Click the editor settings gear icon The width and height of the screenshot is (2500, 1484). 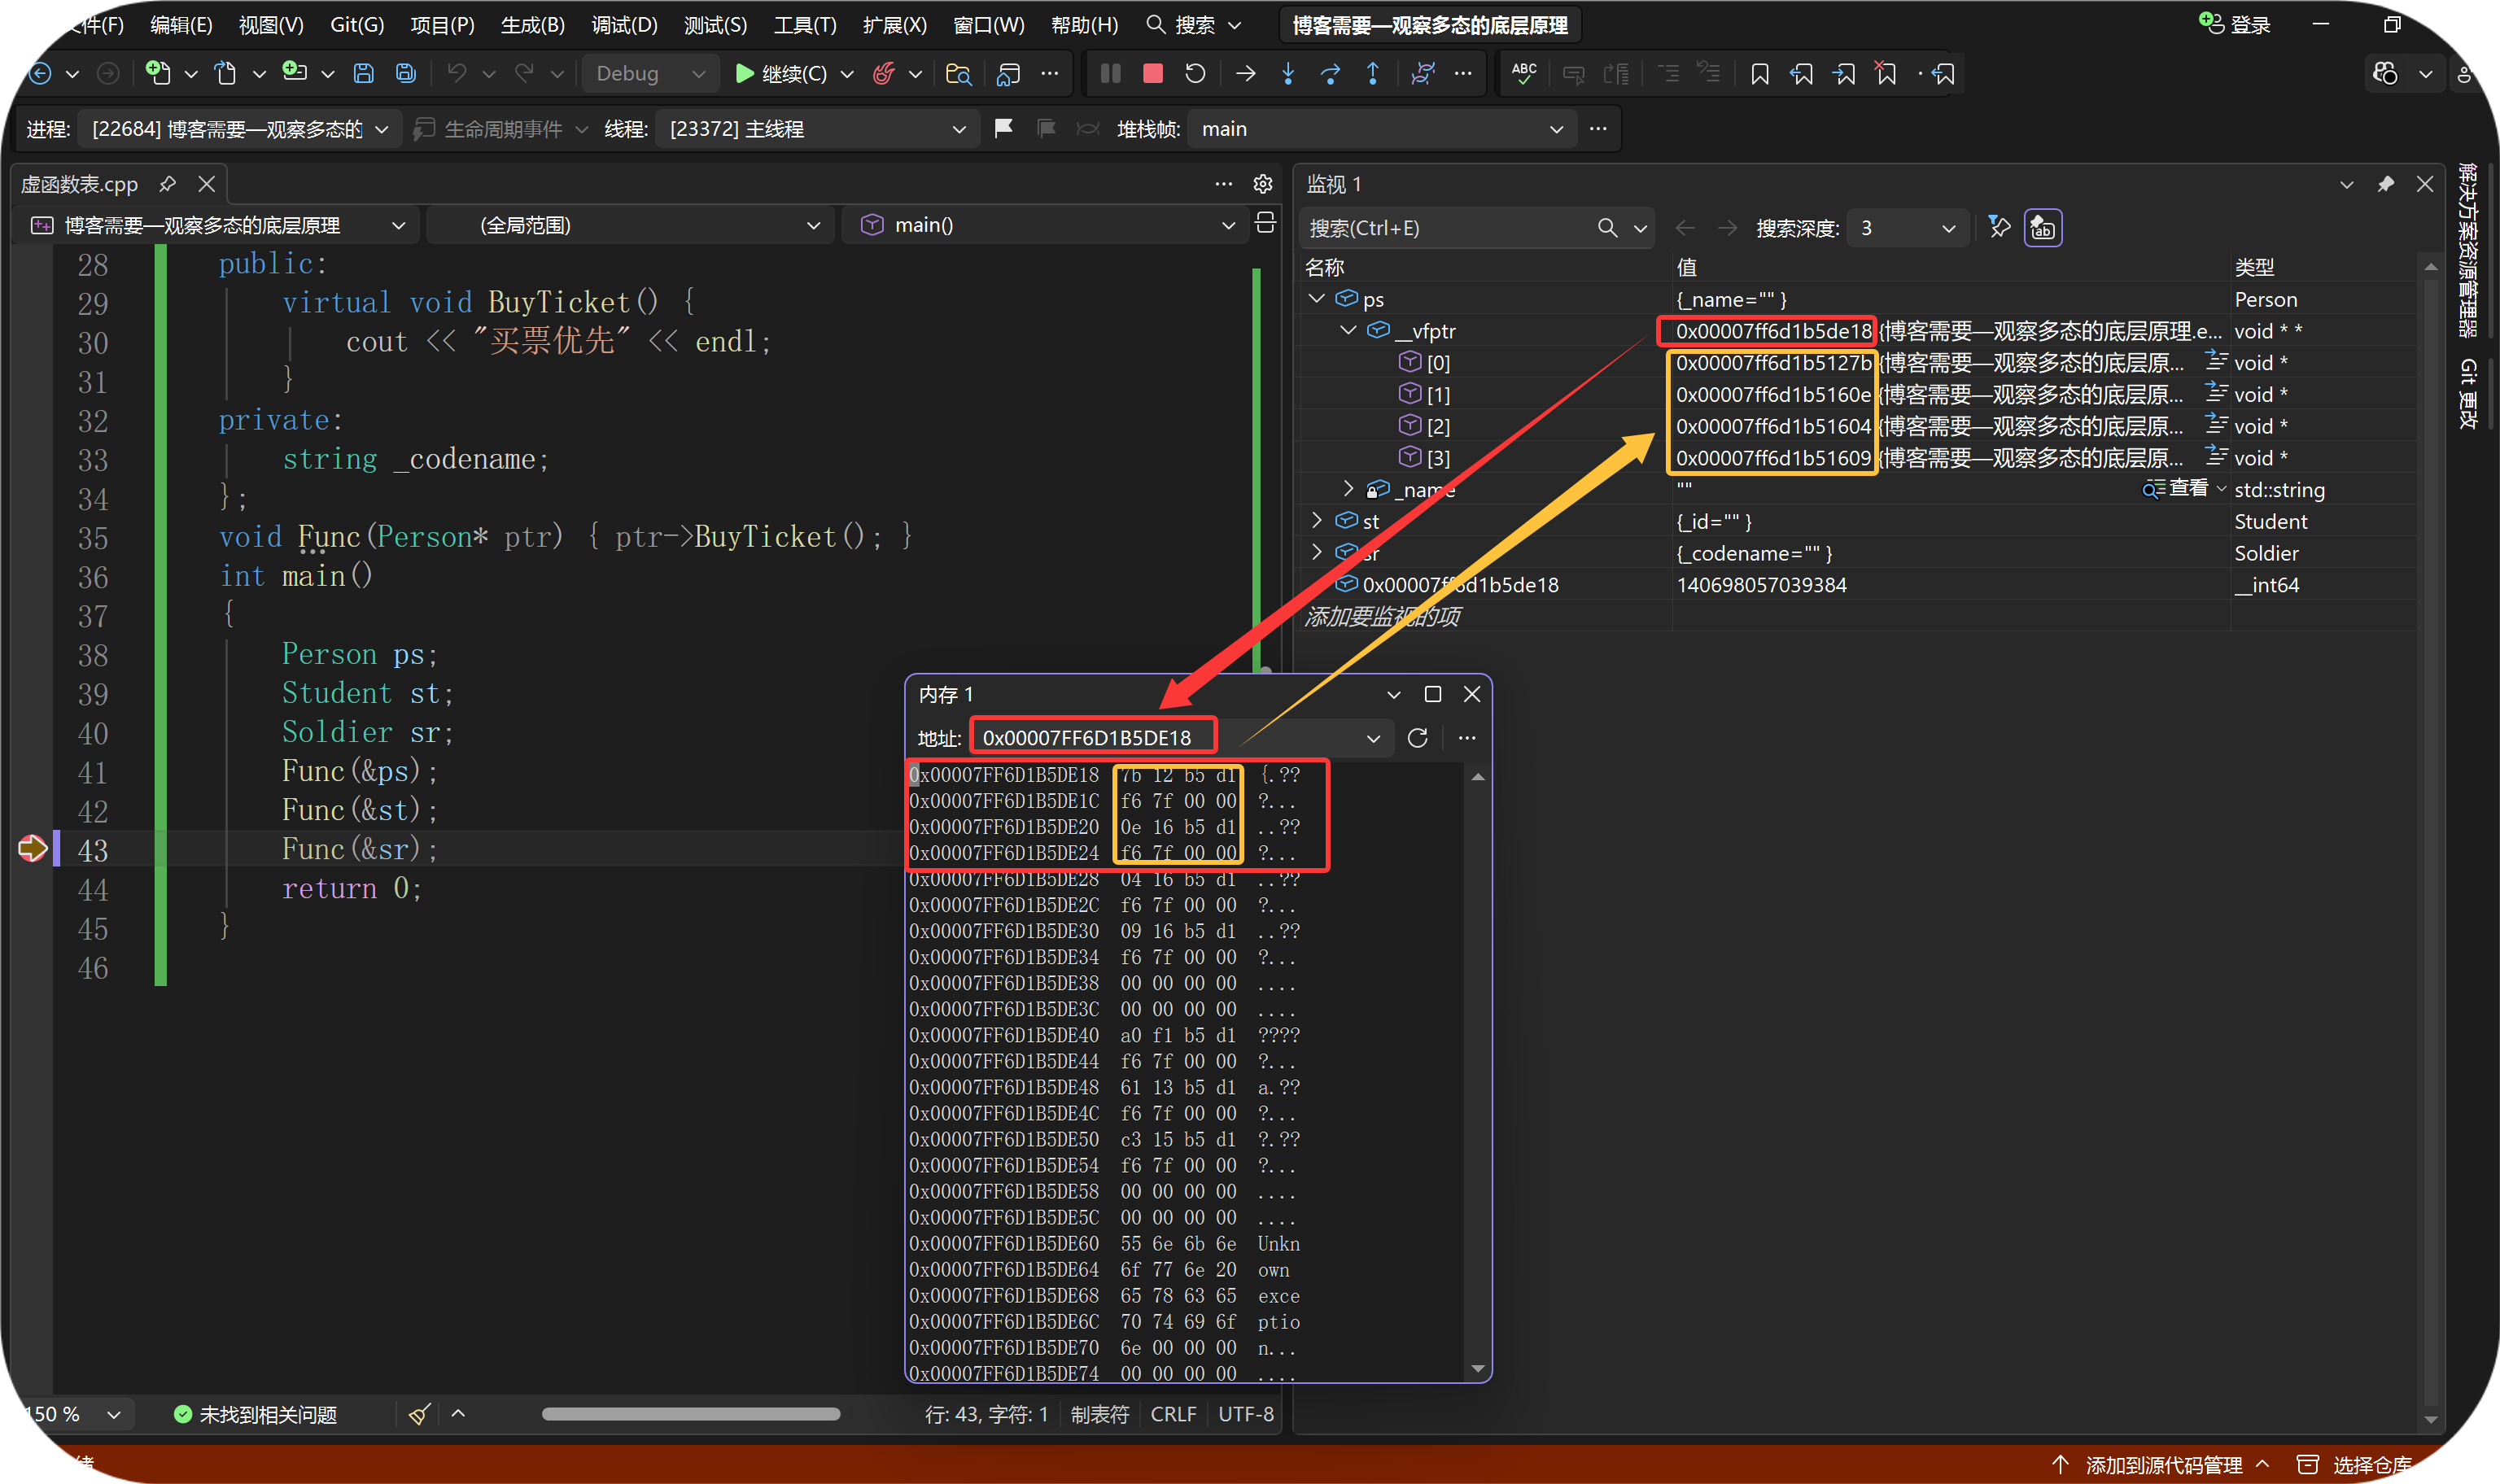[x=1263, y=184]
